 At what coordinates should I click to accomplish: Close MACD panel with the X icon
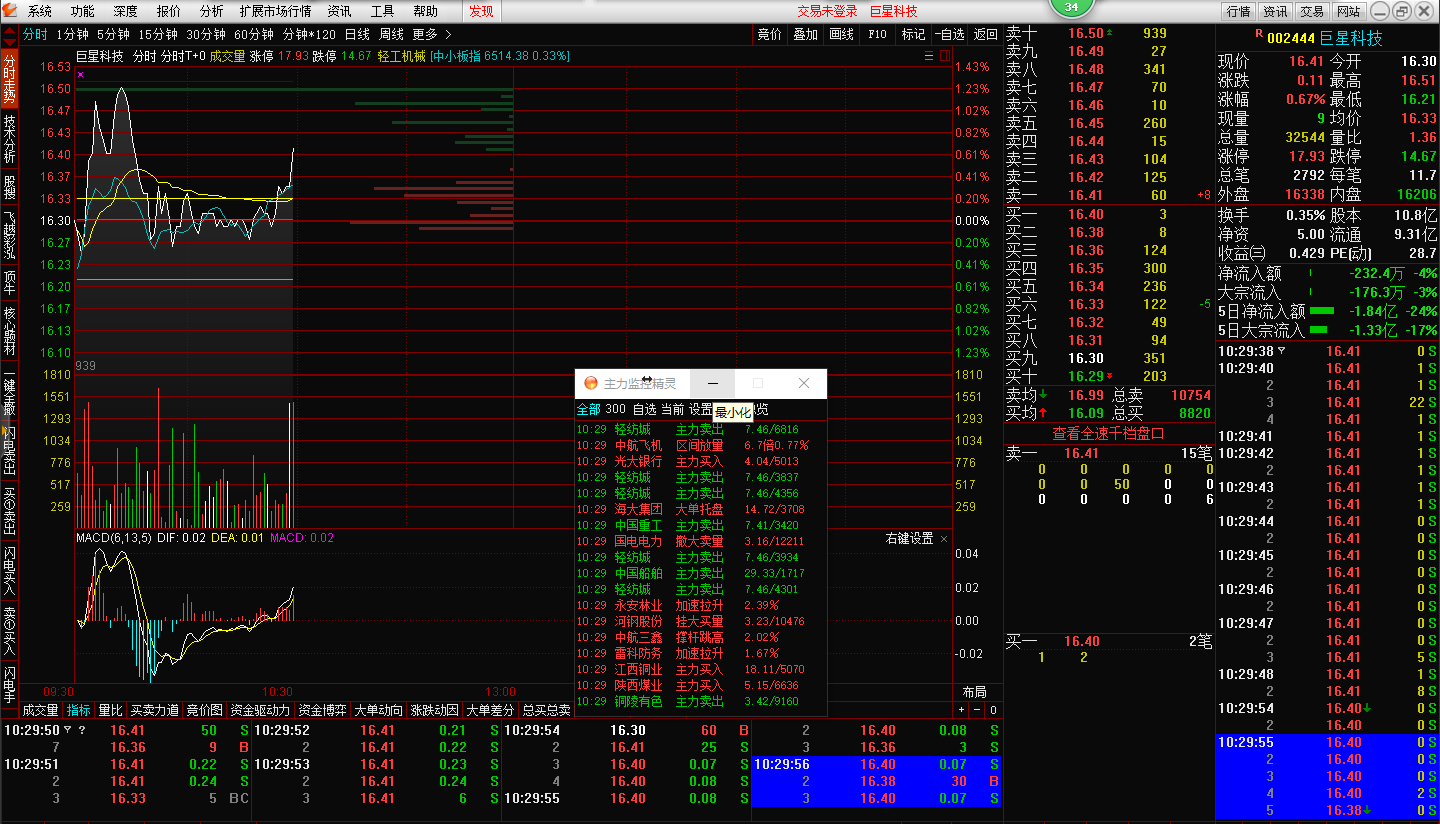tap(944, 538)
